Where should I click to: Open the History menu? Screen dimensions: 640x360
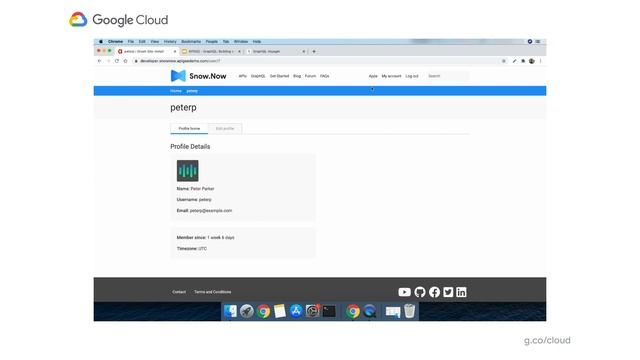pos(170,42)
